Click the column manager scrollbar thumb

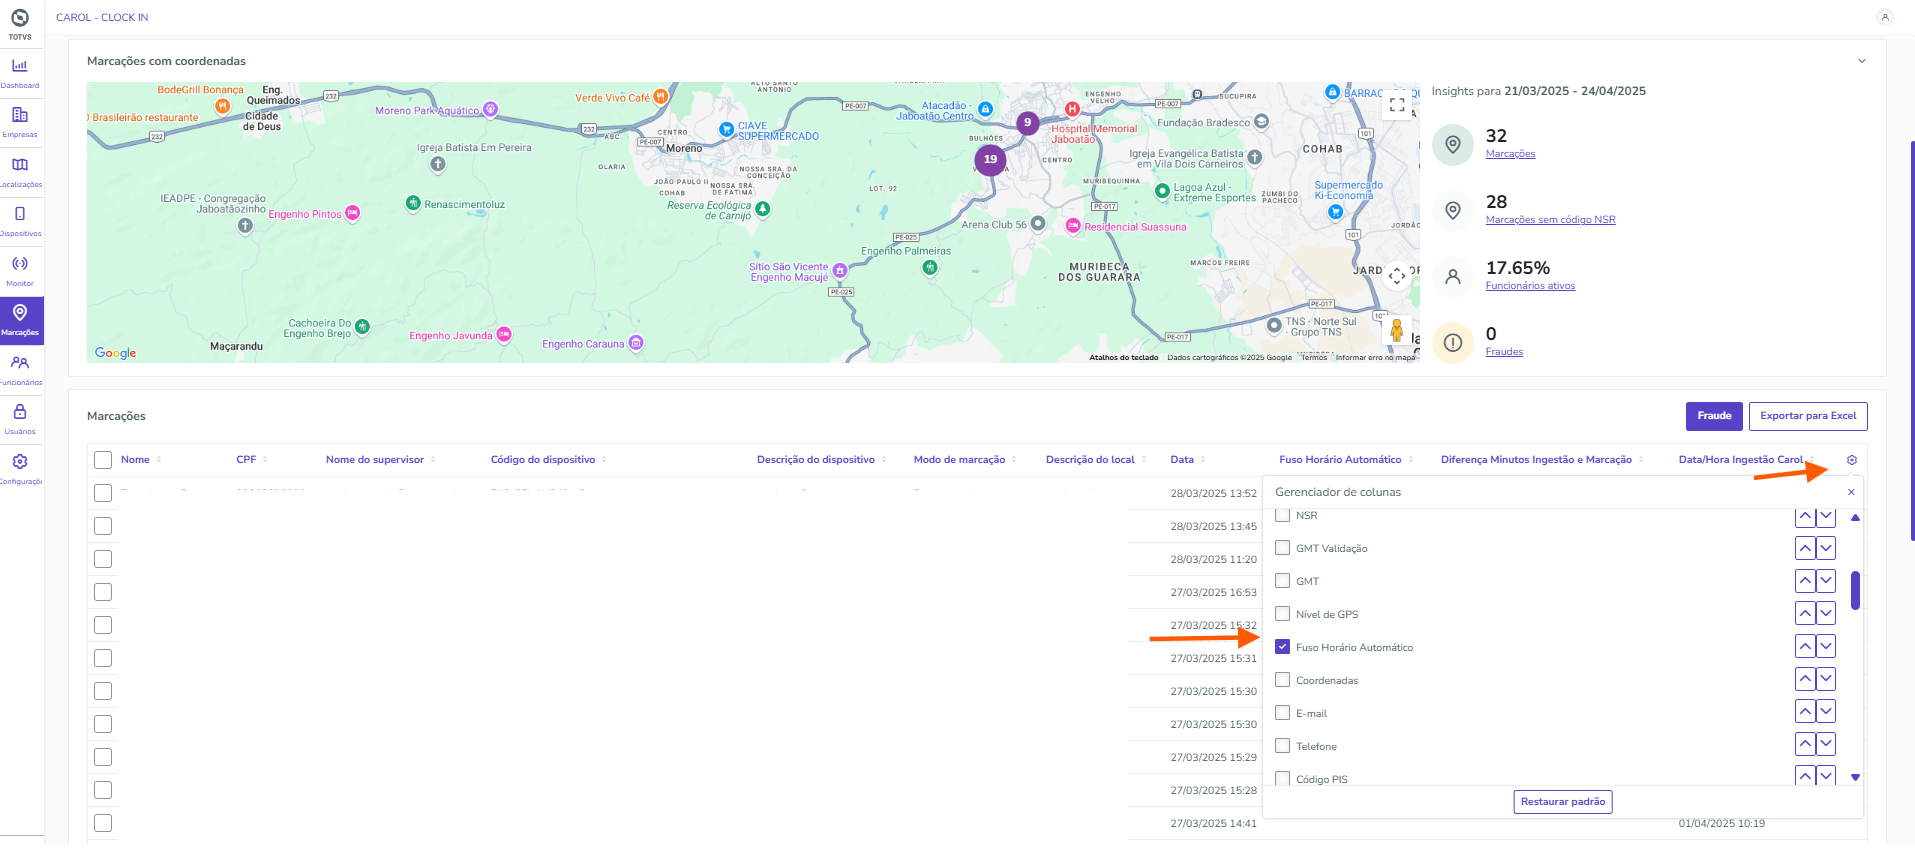click(1855, 590)
